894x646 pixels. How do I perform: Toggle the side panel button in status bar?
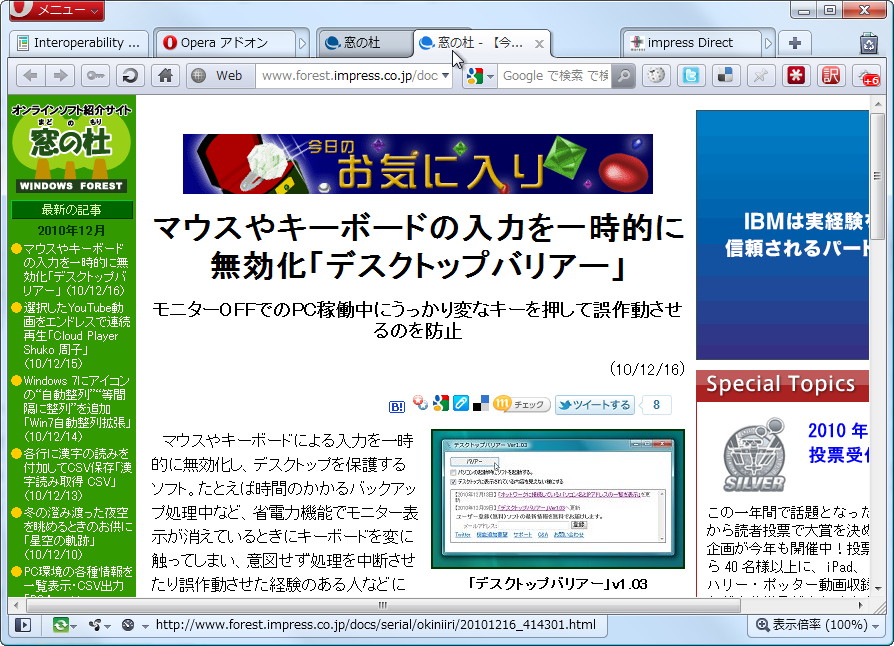pos(23,625)
